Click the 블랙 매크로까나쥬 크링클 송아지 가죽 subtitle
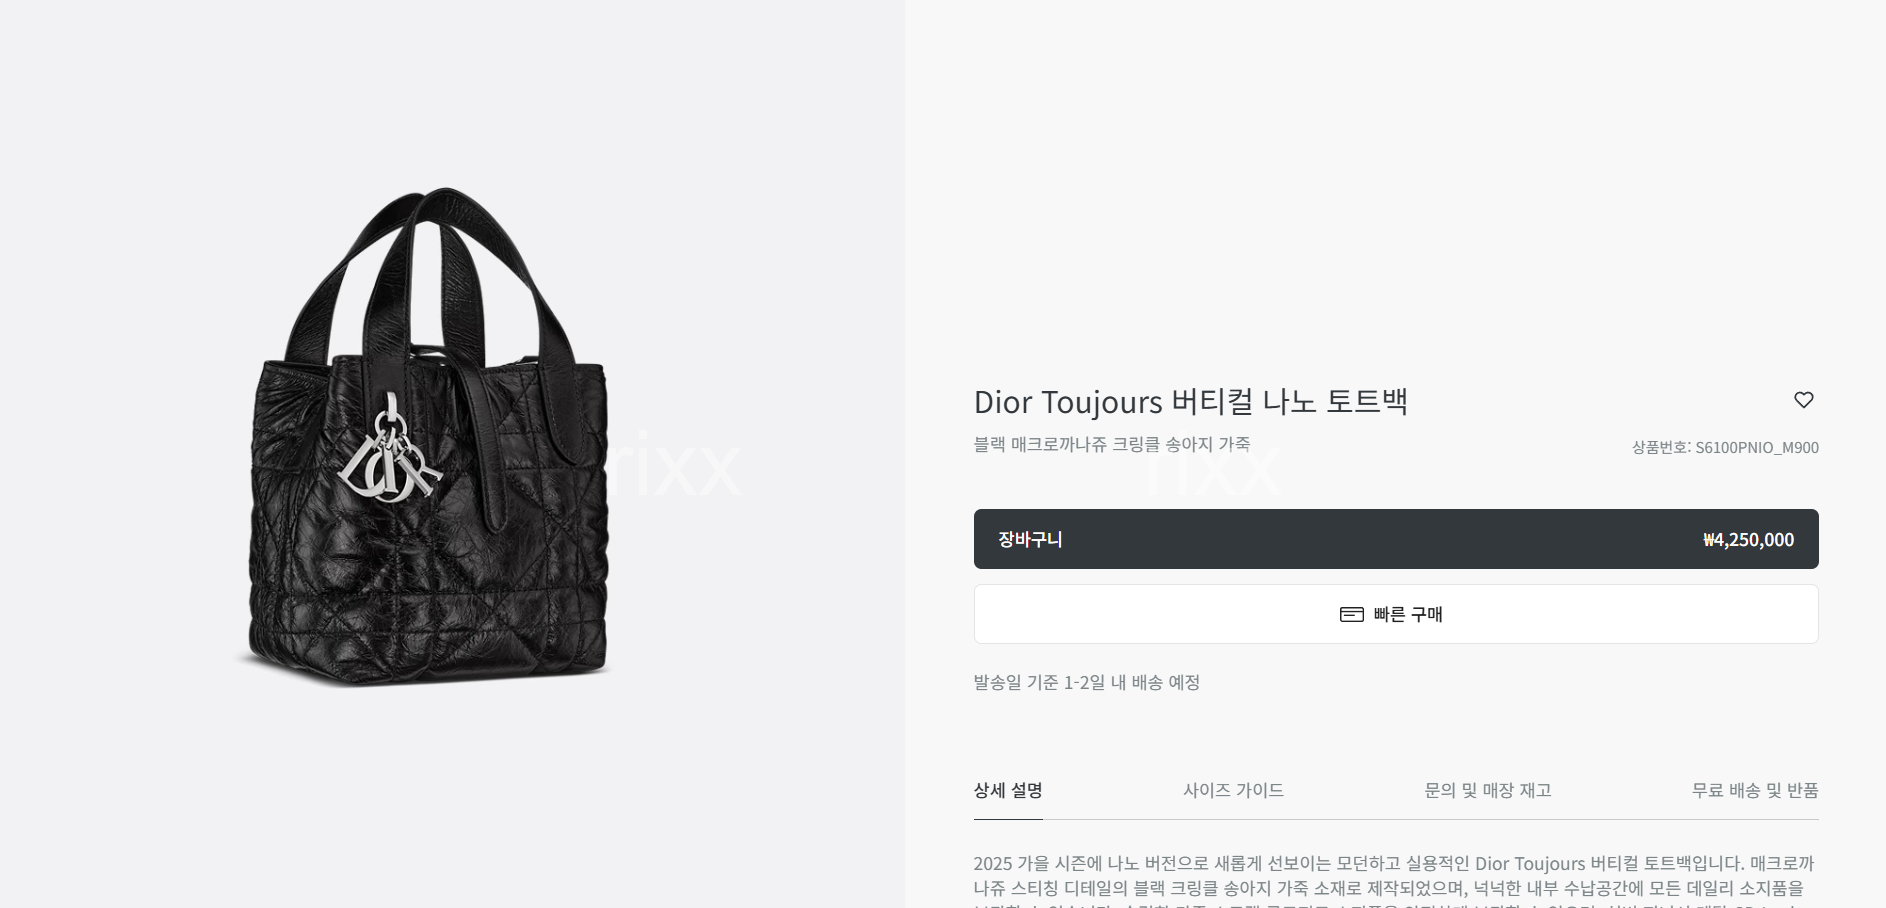This screenshot has width=1886, height=908. point(1112,444)
